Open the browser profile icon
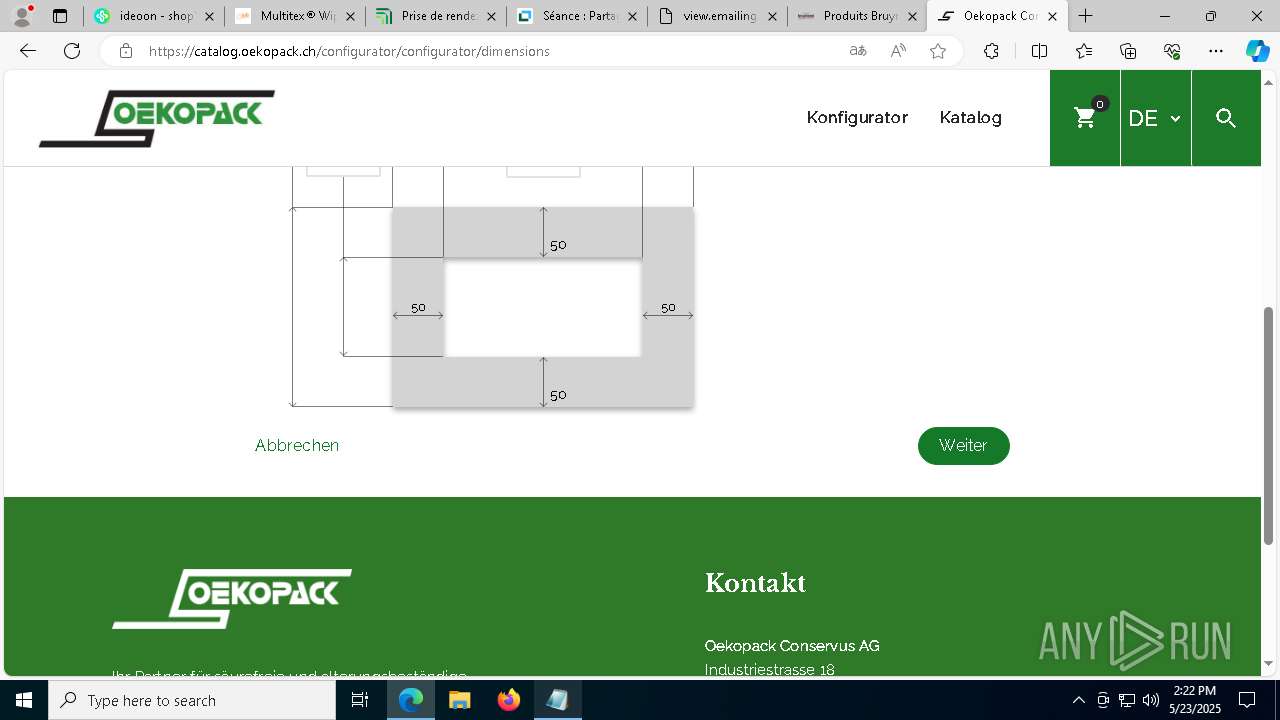 click(x=22, y=16)
